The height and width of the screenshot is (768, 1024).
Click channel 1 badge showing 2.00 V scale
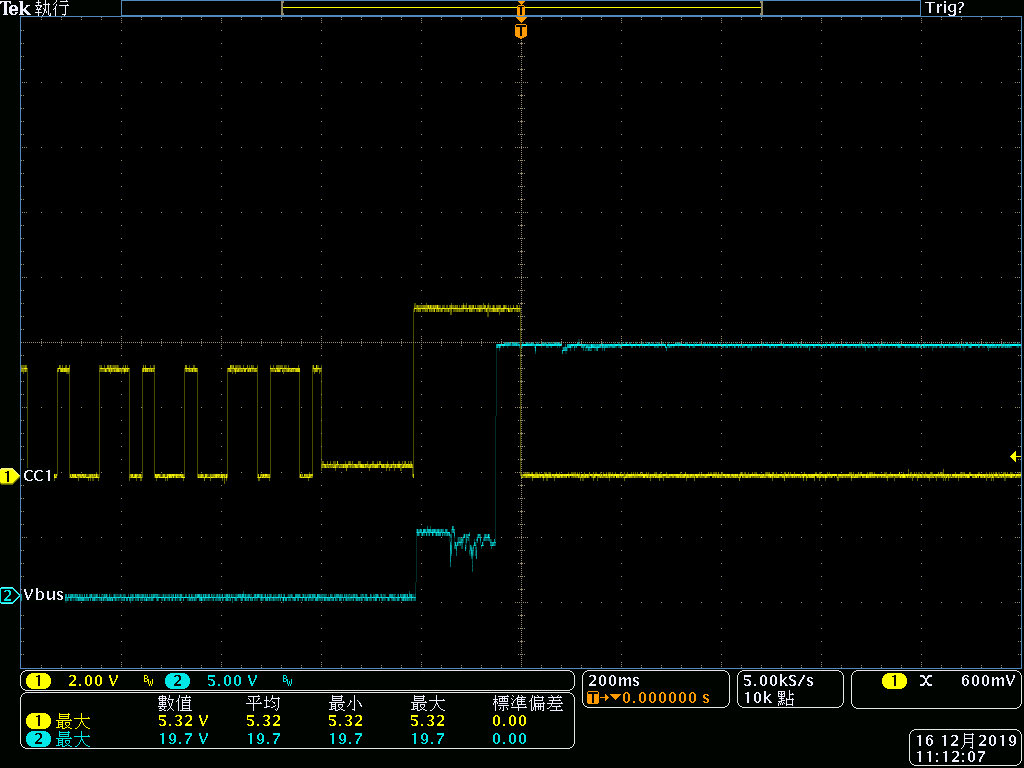pyautogui.click(x=39, y=680)
